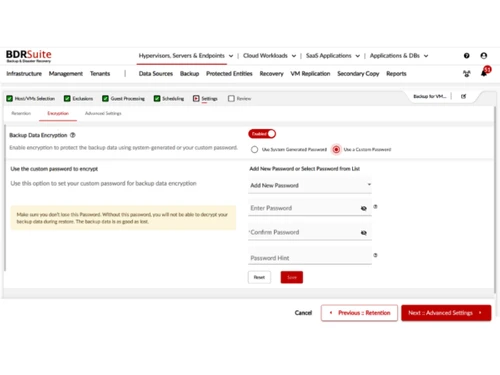Viewport: 500px width, 375px height.
Task: Switch to the Encryption sub-tab
Action: pos(58,113)
